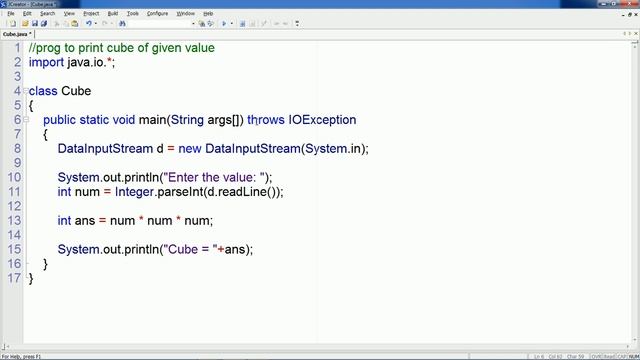Screen dimensions: 640x360
Task: Open the Search menu
Action: click(x=47, y=13)
